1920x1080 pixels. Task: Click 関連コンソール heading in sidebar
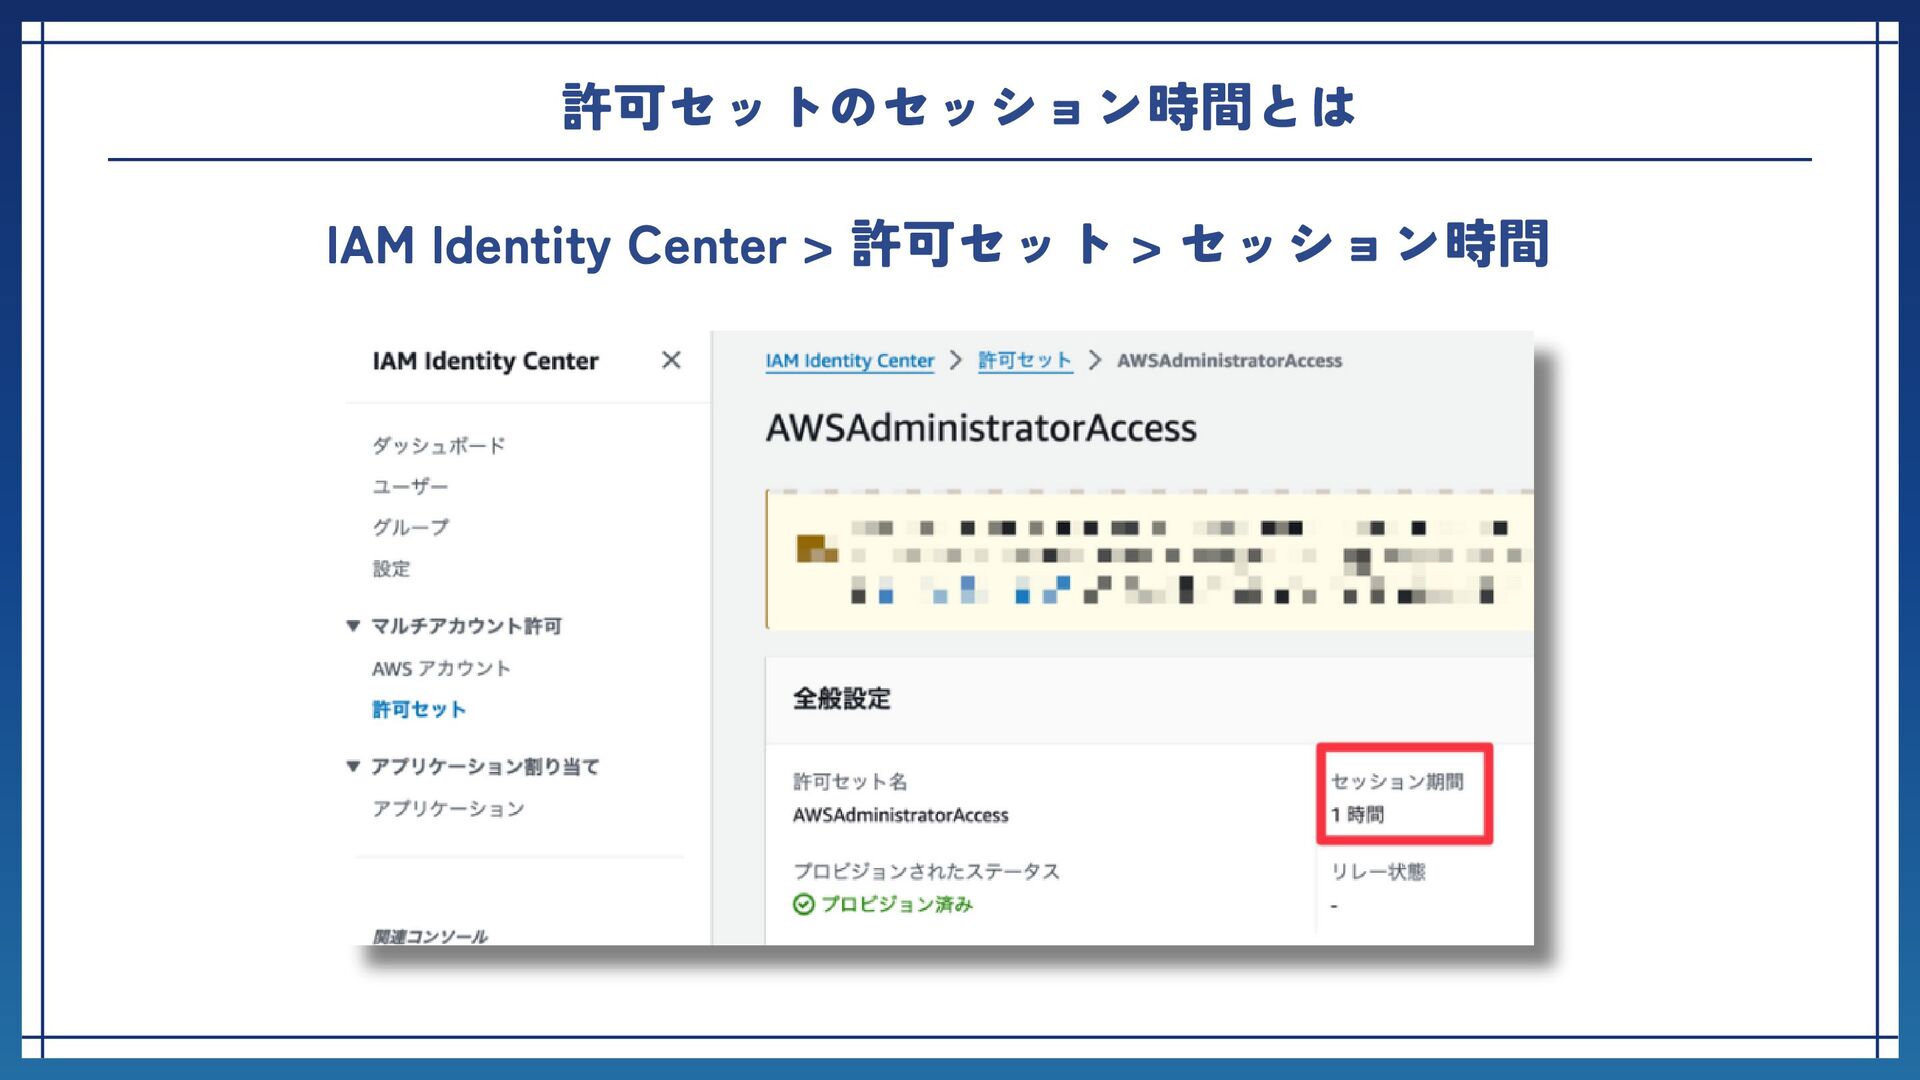[430, 936]
